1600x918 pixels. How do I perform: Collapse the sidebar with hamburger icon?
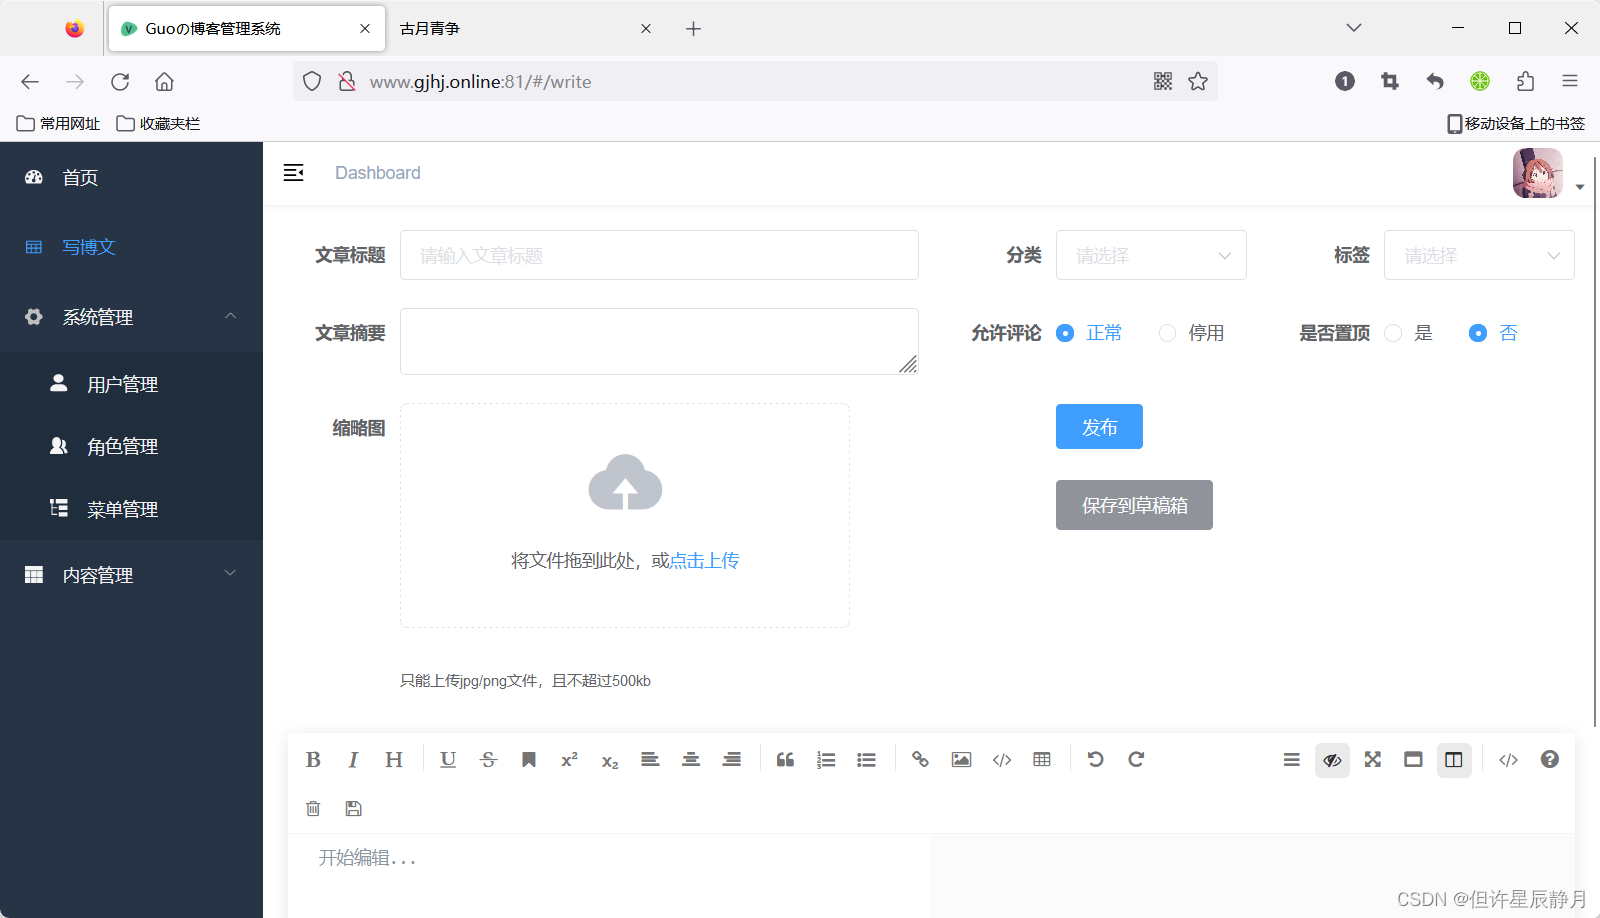coord(293,173)
